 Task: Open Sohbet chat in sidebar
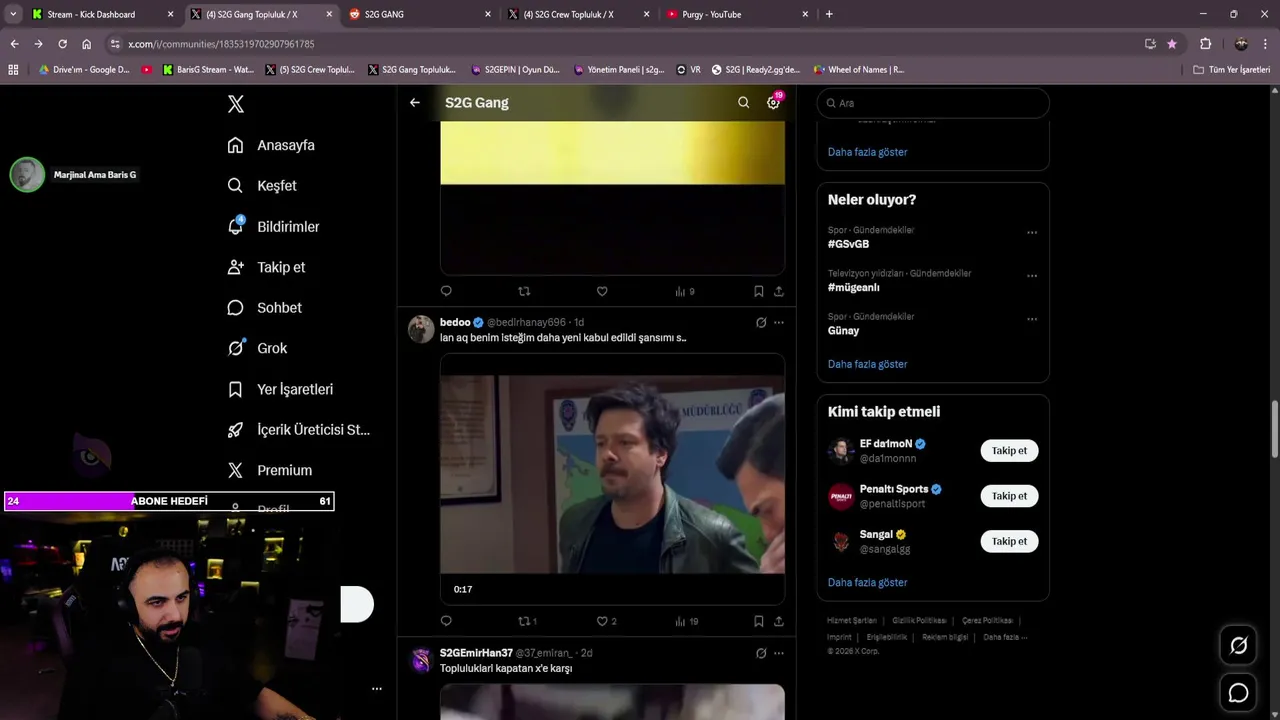pos(264,308)
